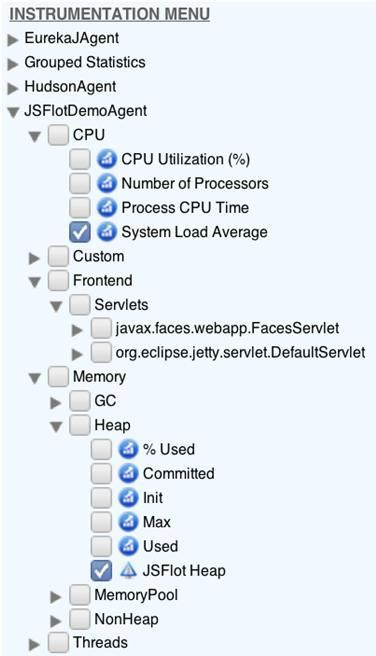376x656 pixels.
Task: Check the Threads checkbox
Action: tap(58, 643)
